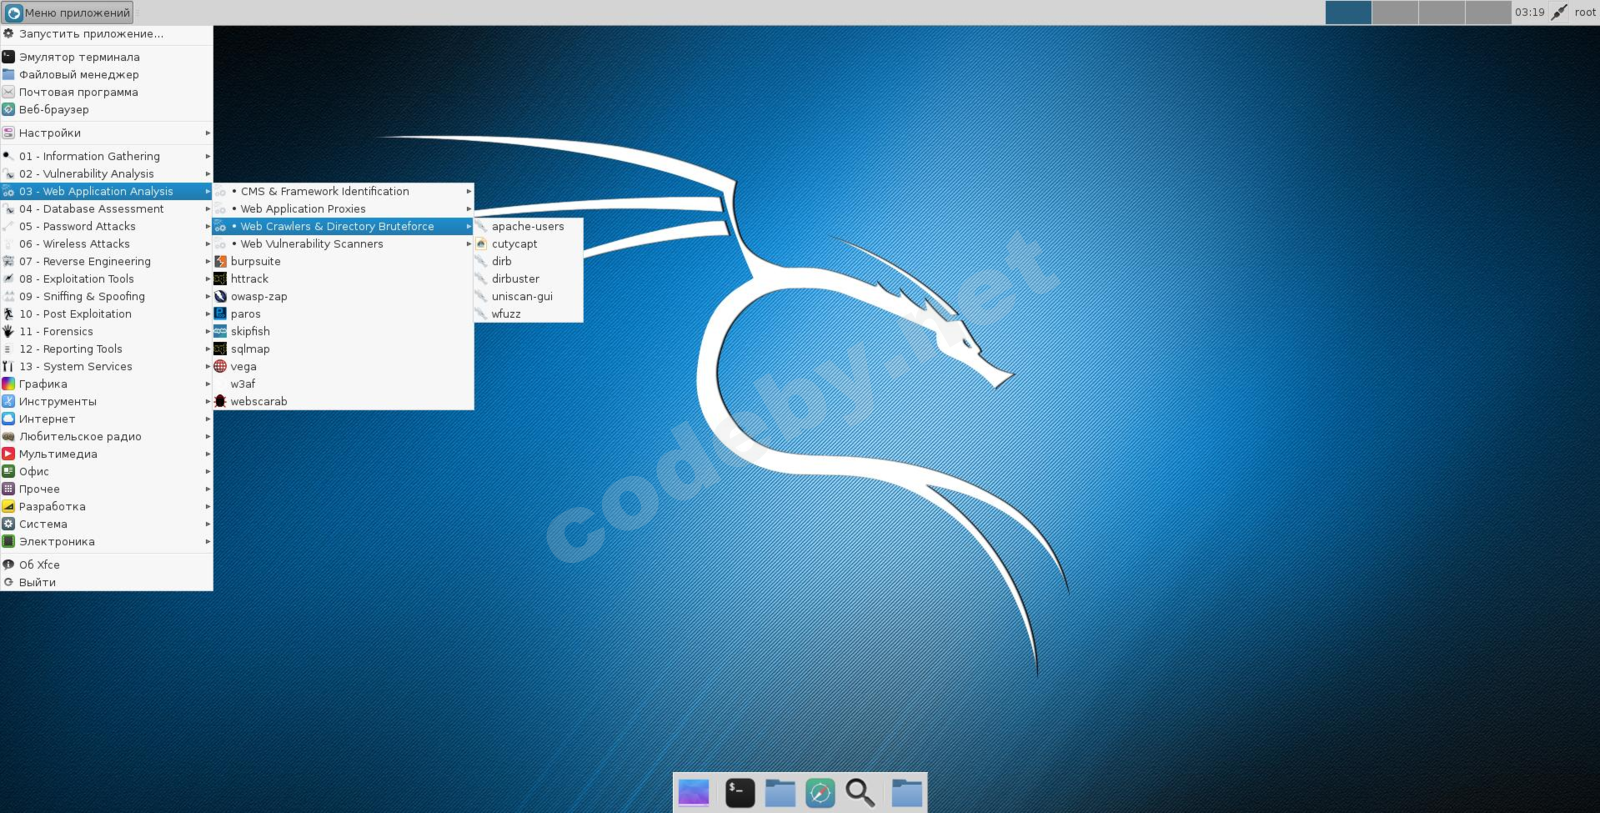Expand CMS & Framework Identification submenu arrow
Image resolution: width=1600 pixels, height=813 pixels.
pyautogui.click(x=469, y=191)
